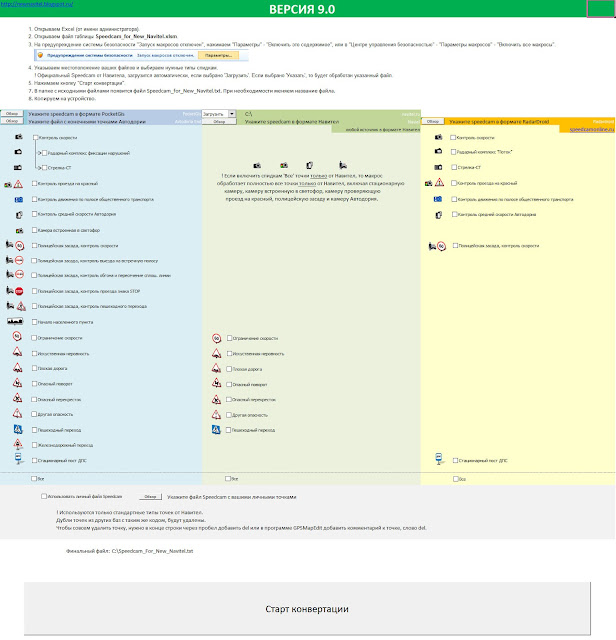Click the orange shield icon in the security warning bar
Viewport: 616px width, 640px height.
point(40,55)
